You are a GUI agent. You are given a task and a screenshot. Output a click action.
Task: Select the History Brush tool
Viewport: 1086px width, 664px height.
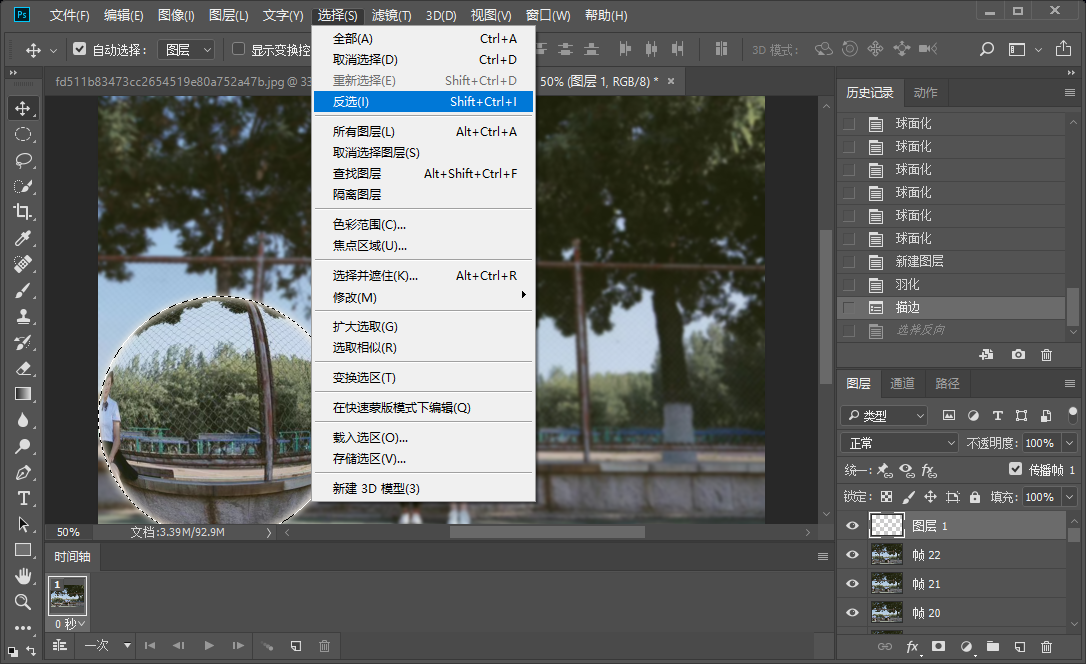23,342
